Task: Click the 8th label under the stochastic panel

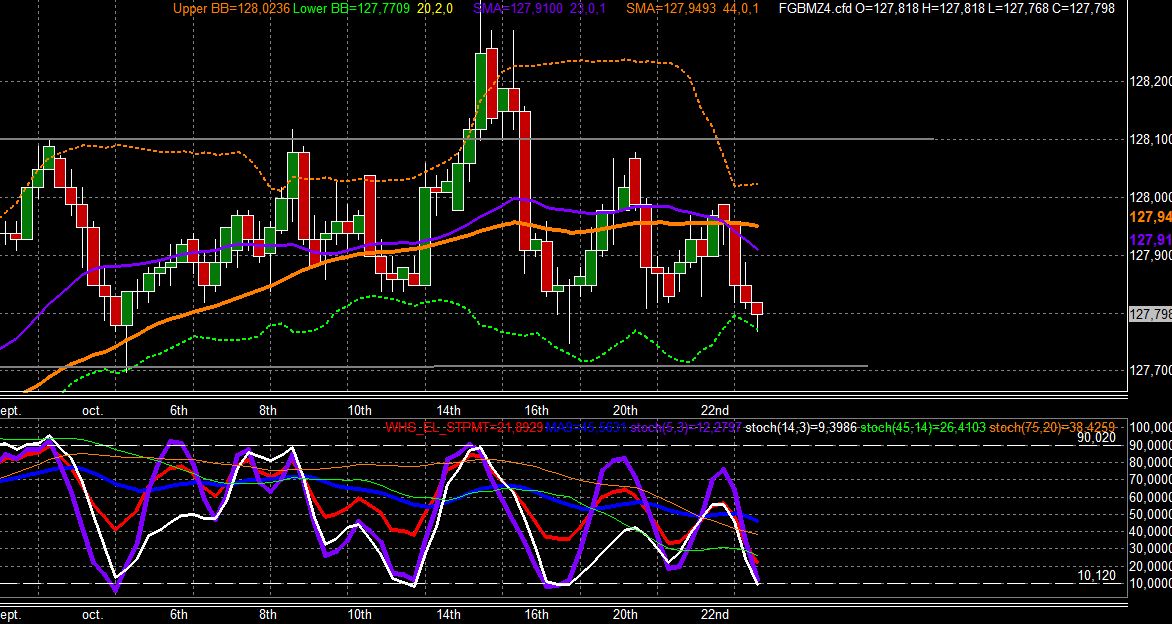Action: click(268, 614)
